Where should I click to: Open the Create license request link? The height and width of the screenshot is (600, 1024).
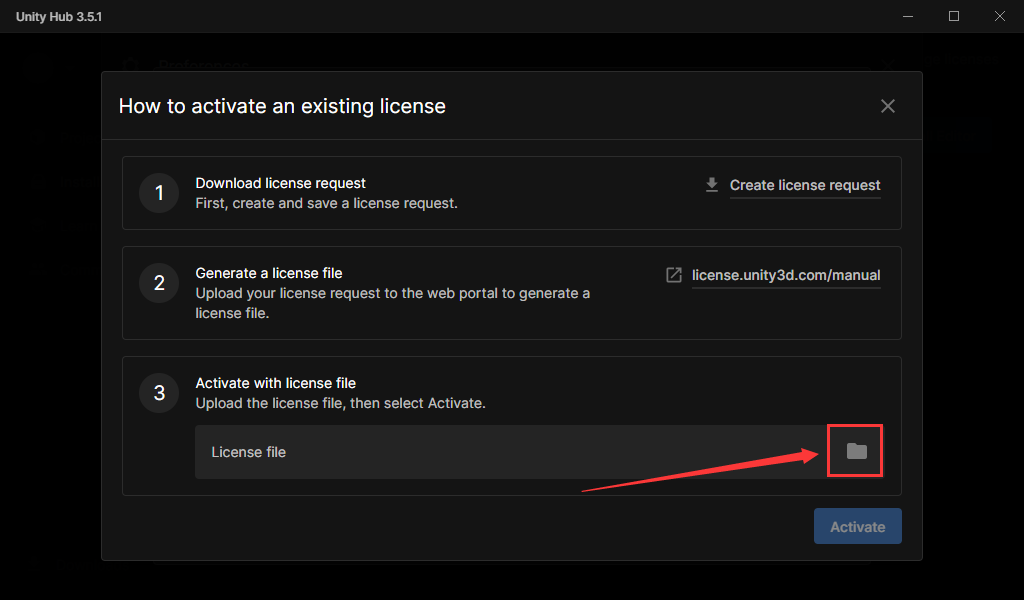(x=805, y=185)
